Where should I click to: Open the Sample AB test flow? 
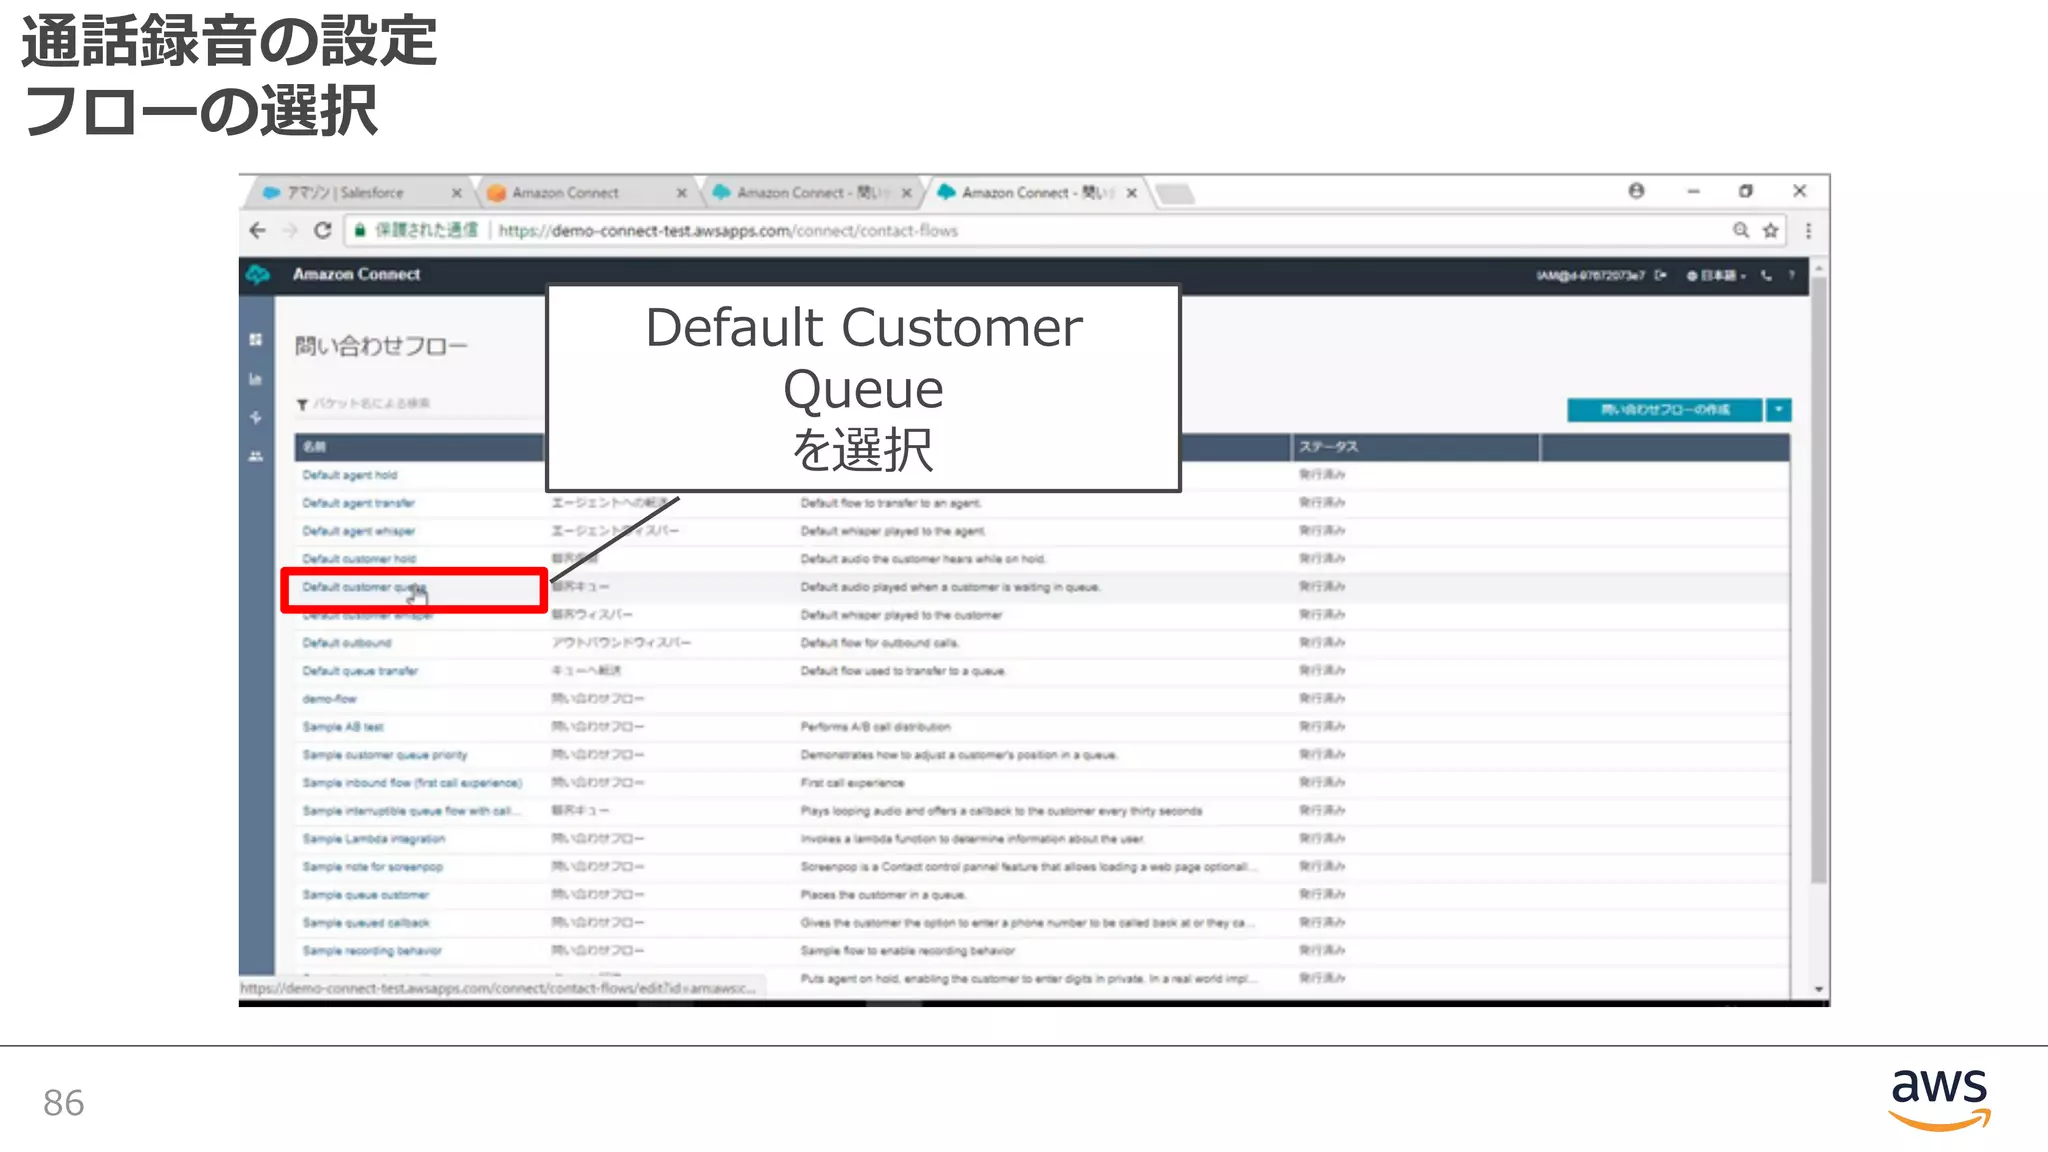[343, 727]
